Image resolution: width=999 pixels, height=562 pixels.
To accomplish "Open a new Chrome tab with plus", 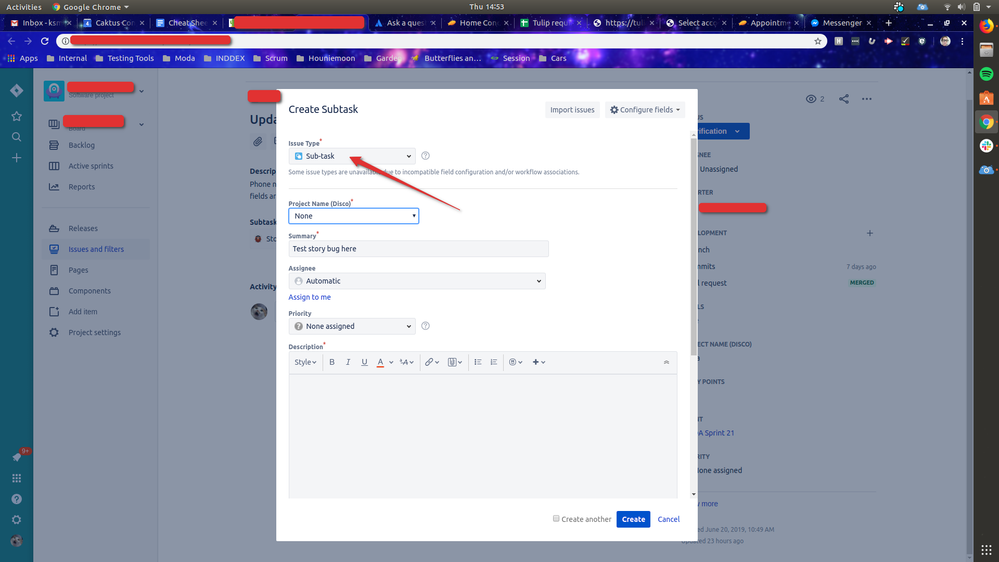I will (888, 22).
